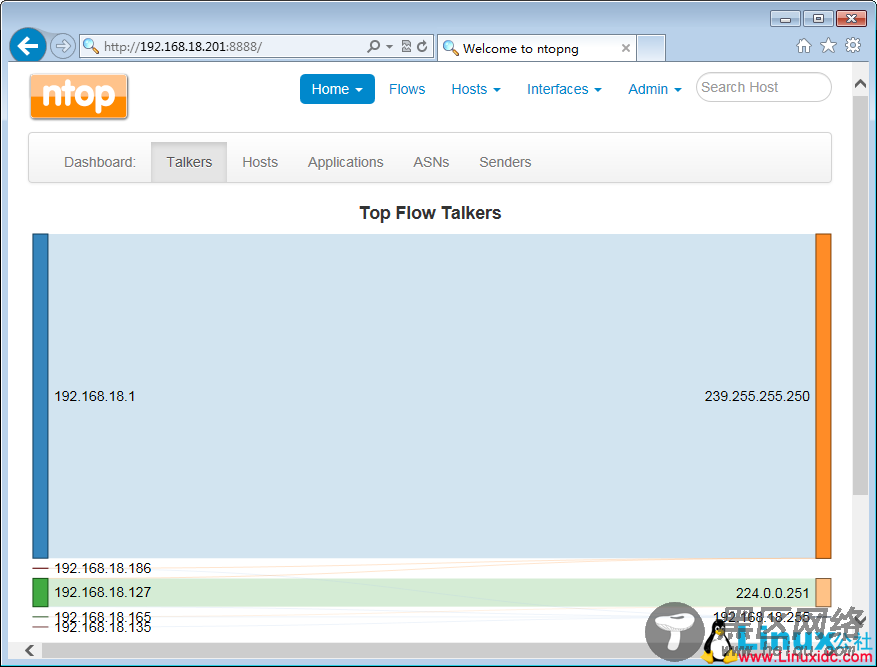Screen dimensions: 877x667
Task: Refresh the page with reload icon
Action: tap(422, 46)
